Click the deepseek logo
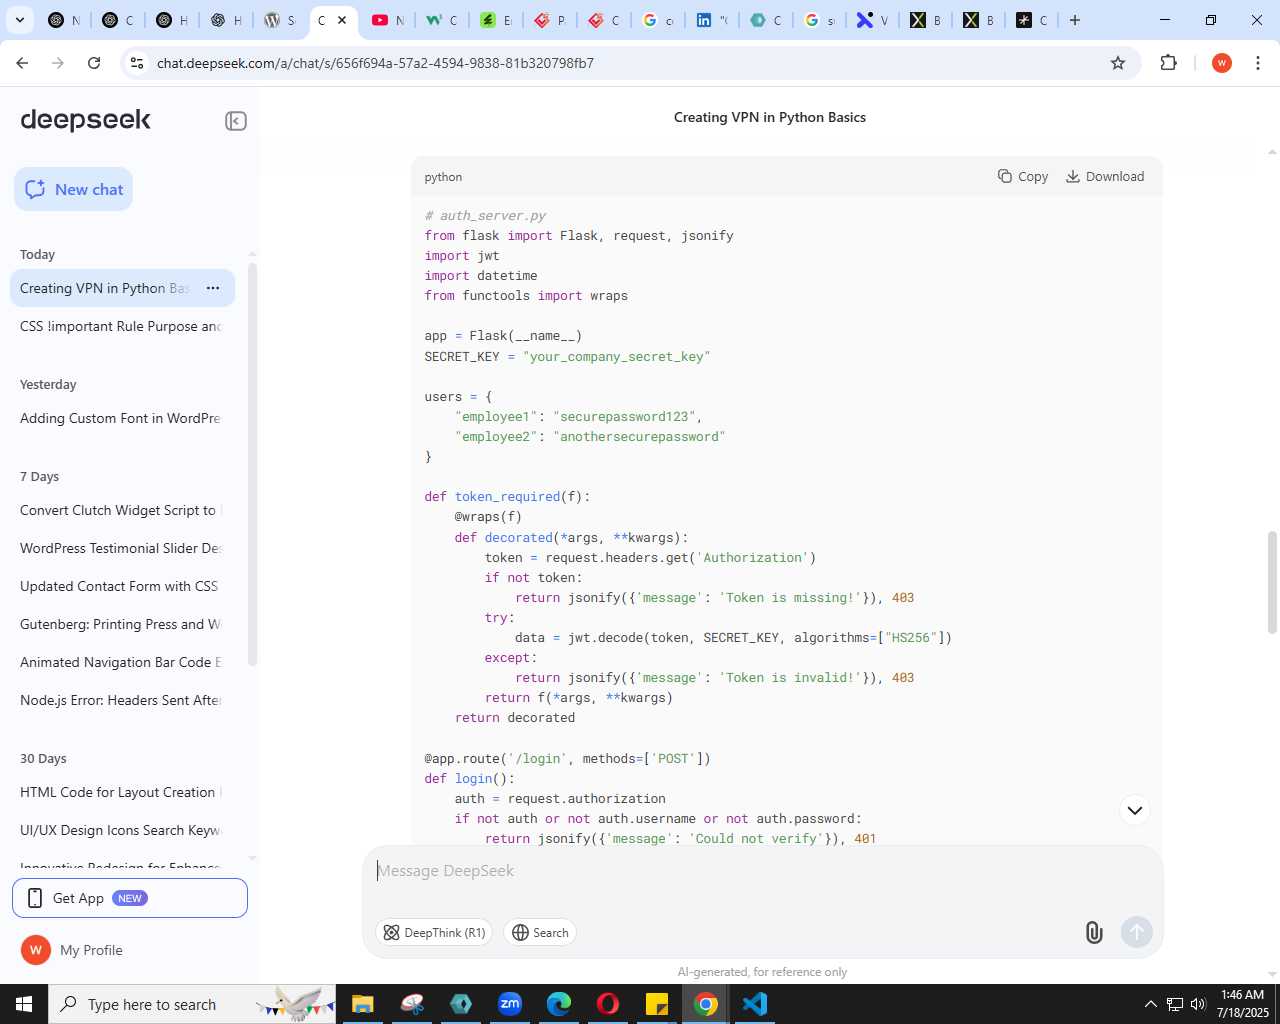 tap(85, 120)
